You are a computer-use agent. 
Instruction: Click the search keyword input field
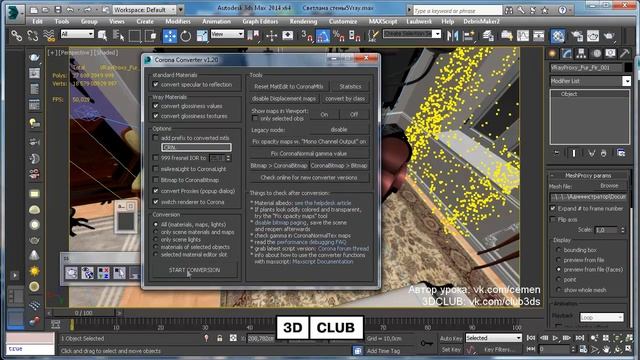458,11
